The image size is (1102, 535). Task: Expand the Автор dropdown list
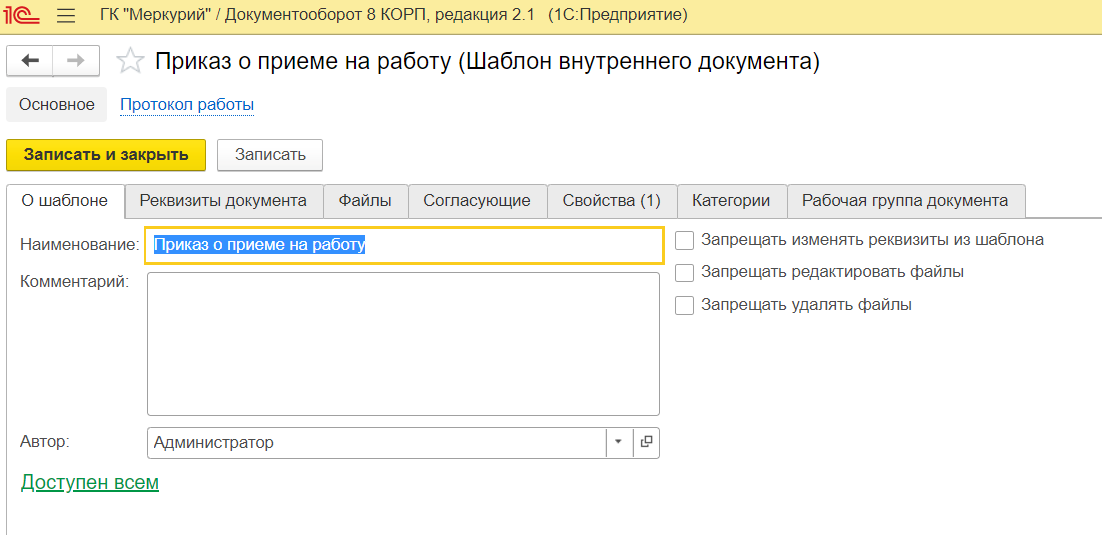click(x=618, y=442)
